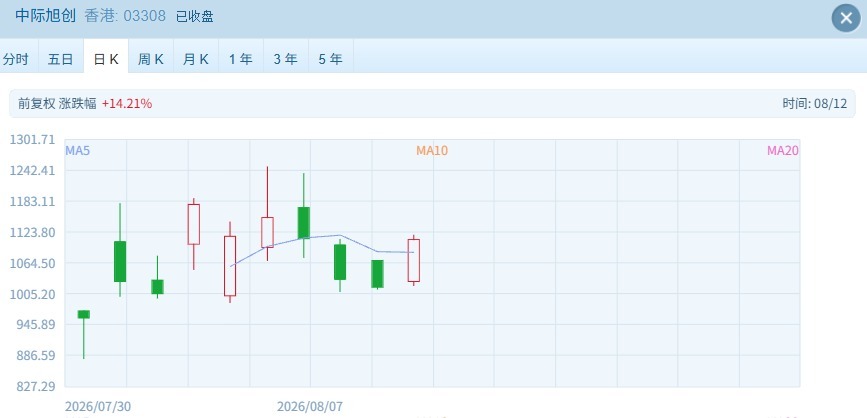Select the 日K daily candlestick tab
Viewport: 867px width, 418px height.
106,59
